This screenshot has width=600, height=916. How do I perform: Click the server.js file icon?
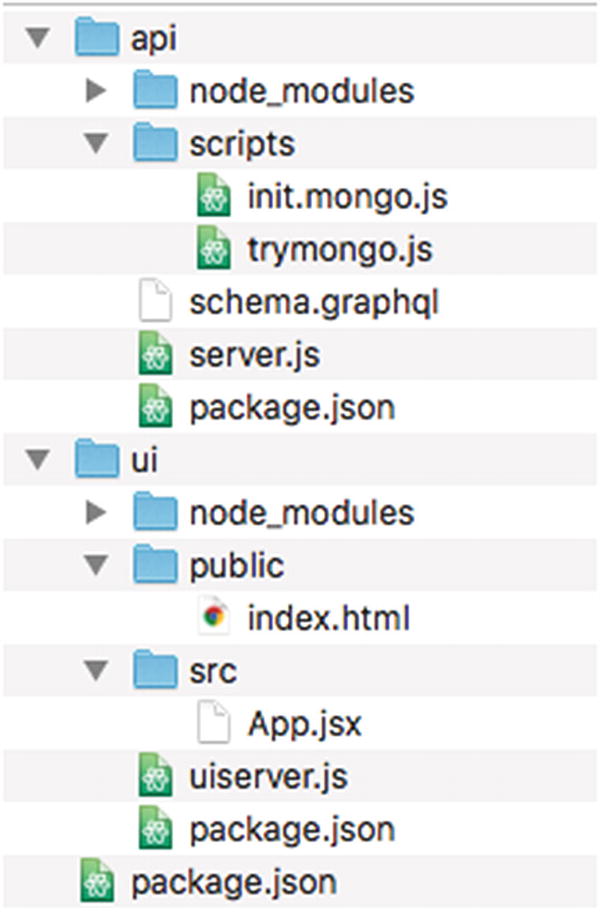coord(155,355)
